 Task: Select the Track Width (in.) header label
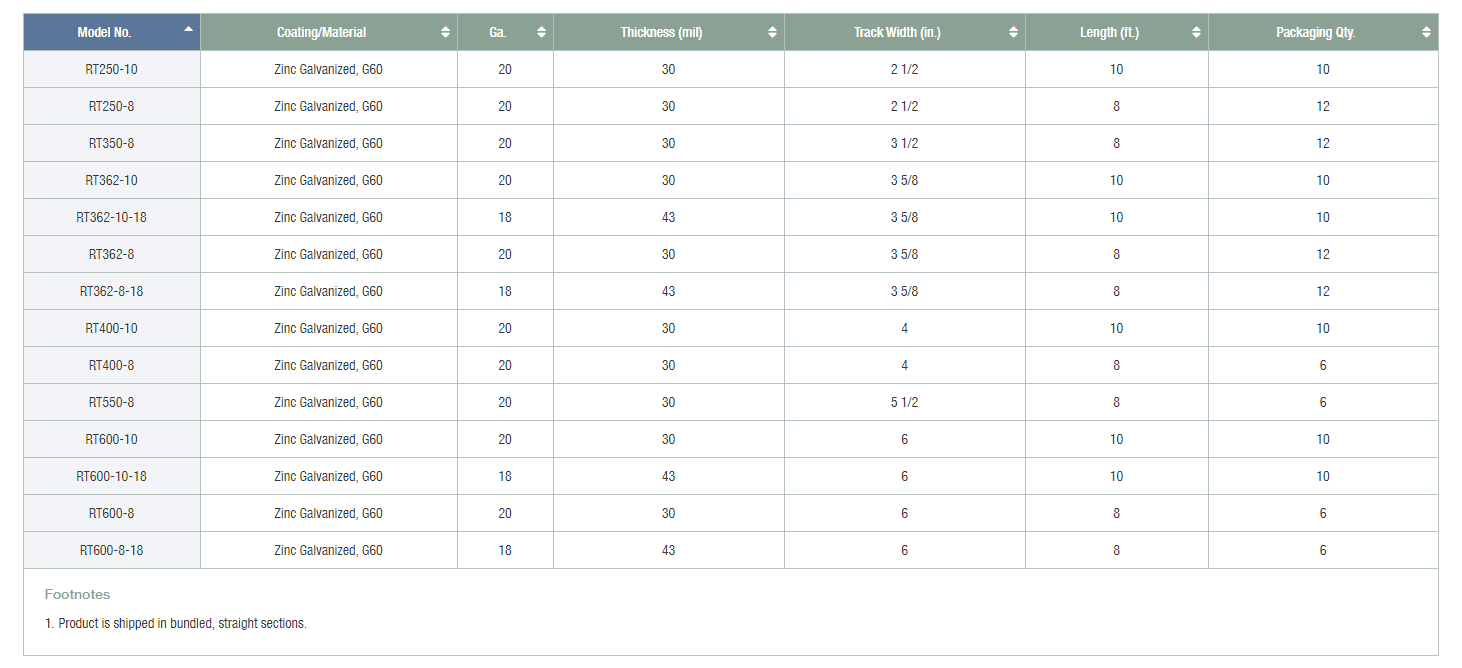click(895, 32)
